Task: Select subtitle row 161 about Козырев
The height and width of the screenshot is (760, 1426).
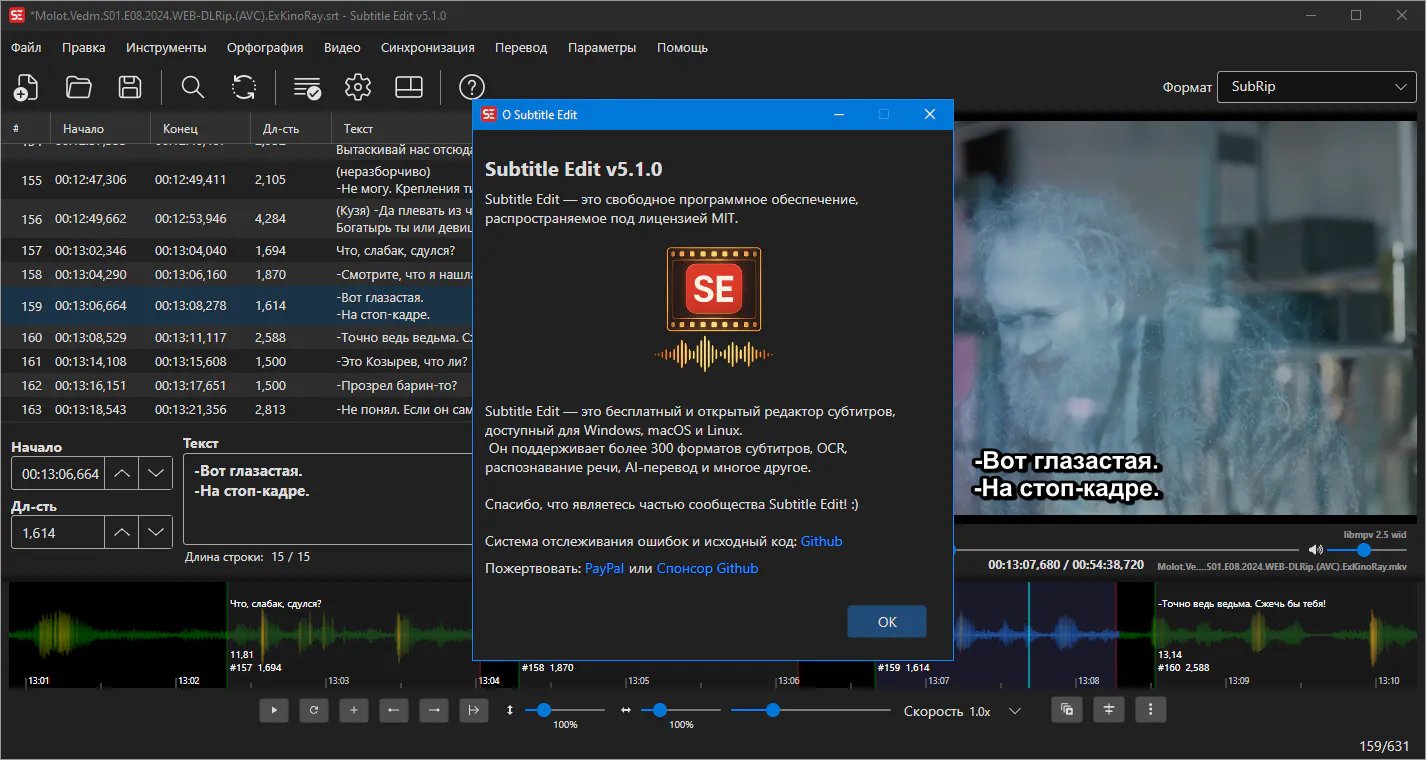Action: pyautogui.click(x=236, y=361)
